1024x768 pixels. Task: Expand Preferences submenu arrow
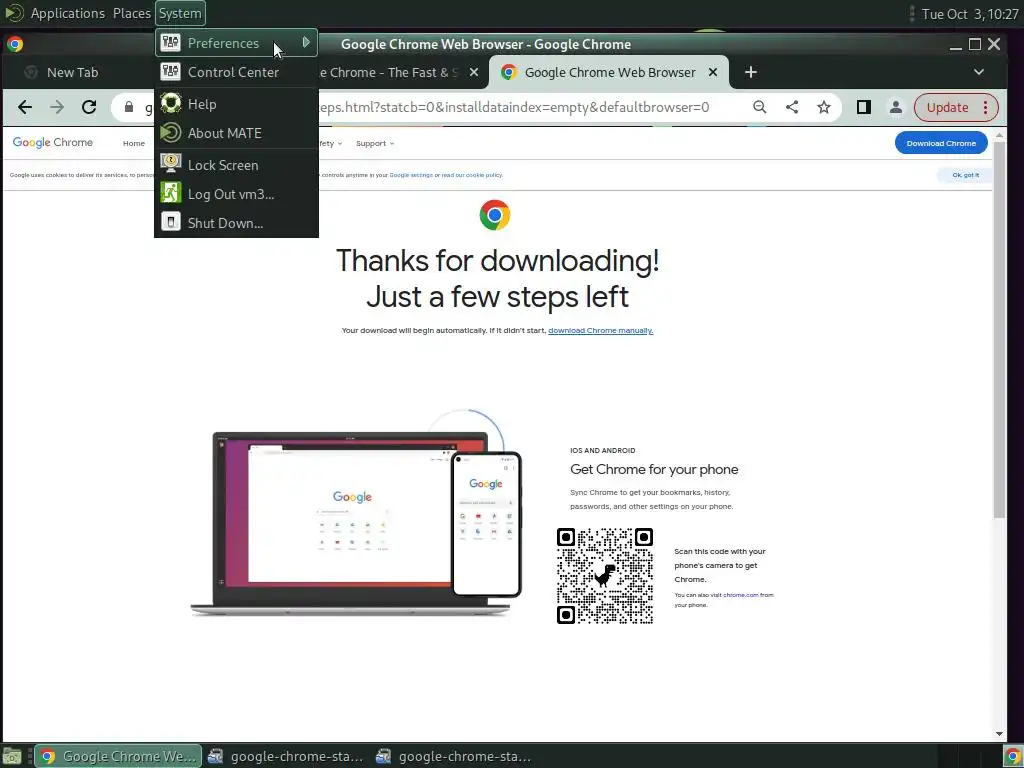pos(306,42)
